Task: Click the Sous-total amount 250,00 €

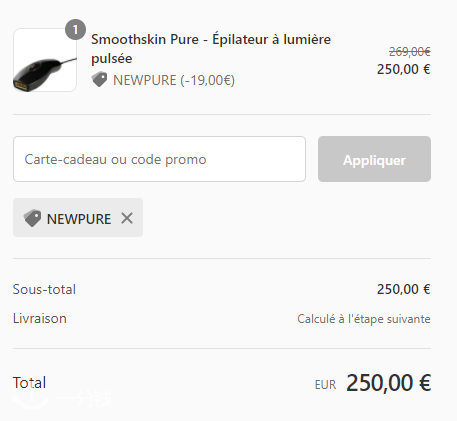Action: pyautogui.click(x=404, y=289)
